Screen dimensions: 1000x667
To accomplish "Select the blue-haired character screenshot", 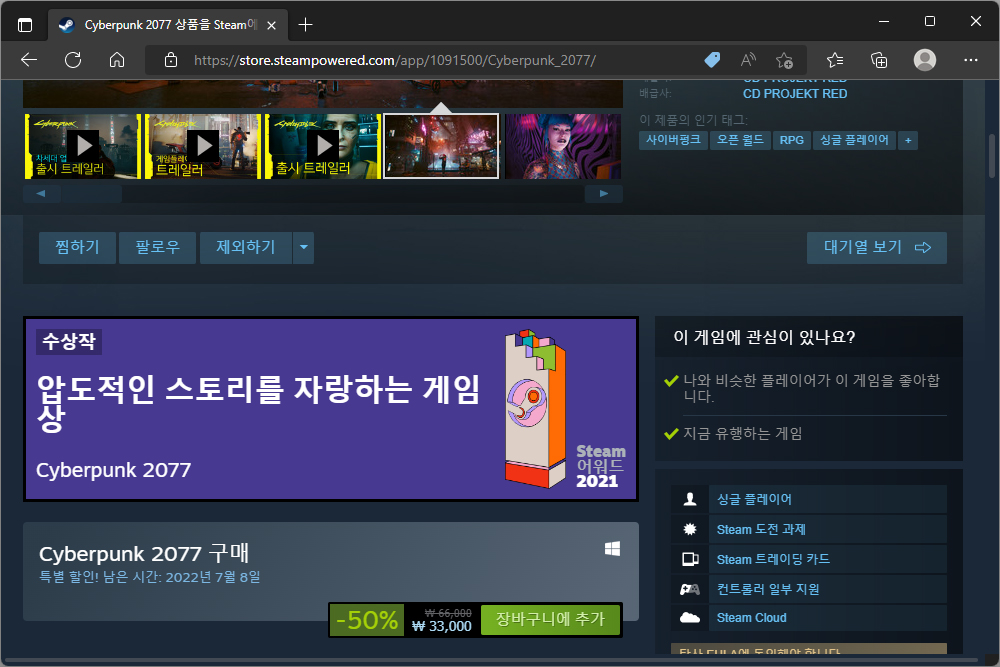I will tap(562, 147).
